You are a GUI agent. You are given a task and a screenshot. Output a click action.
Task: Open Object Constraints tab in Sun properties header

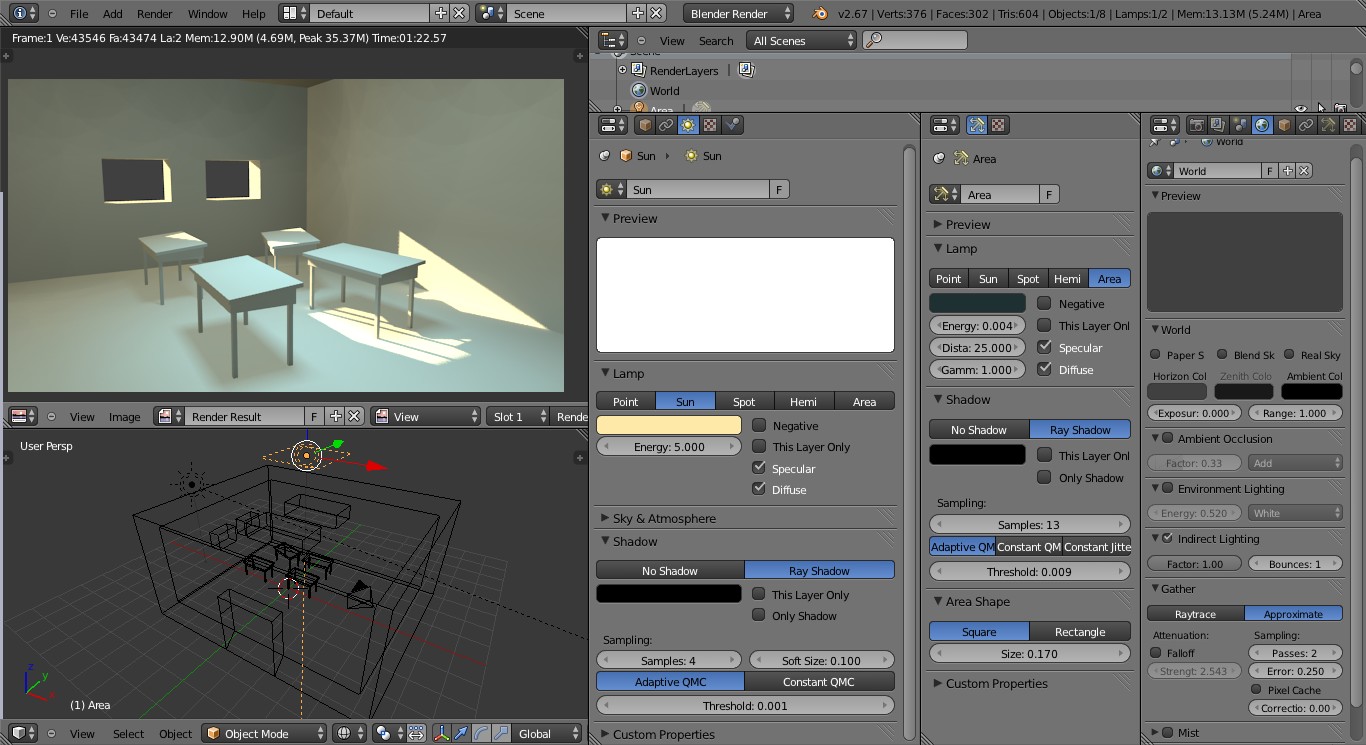point(666,125)
